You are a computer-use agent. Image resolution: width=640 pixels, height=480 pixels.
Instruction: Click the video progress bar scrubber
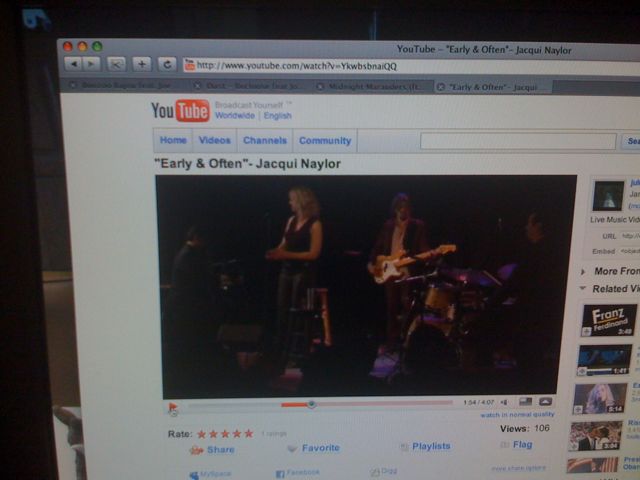pyautogui.click(x=312, y=404)
